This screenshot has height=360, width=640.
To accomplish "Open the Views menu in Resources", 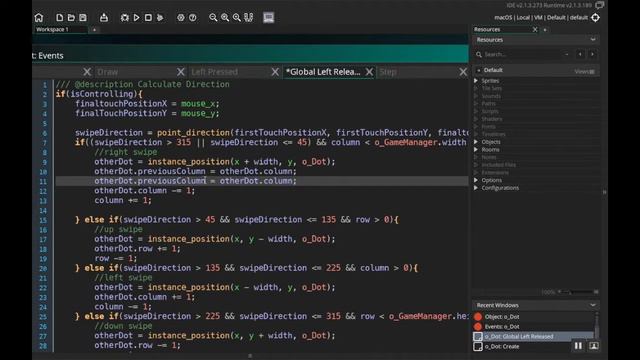I will (584, 71).
